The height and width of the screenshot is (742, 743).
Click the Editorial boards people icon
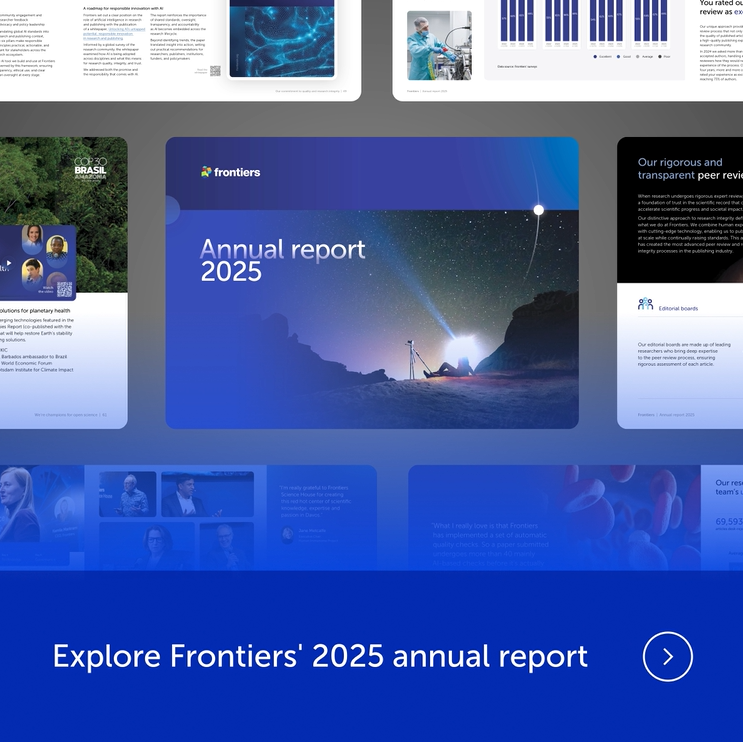pos(645,304)
